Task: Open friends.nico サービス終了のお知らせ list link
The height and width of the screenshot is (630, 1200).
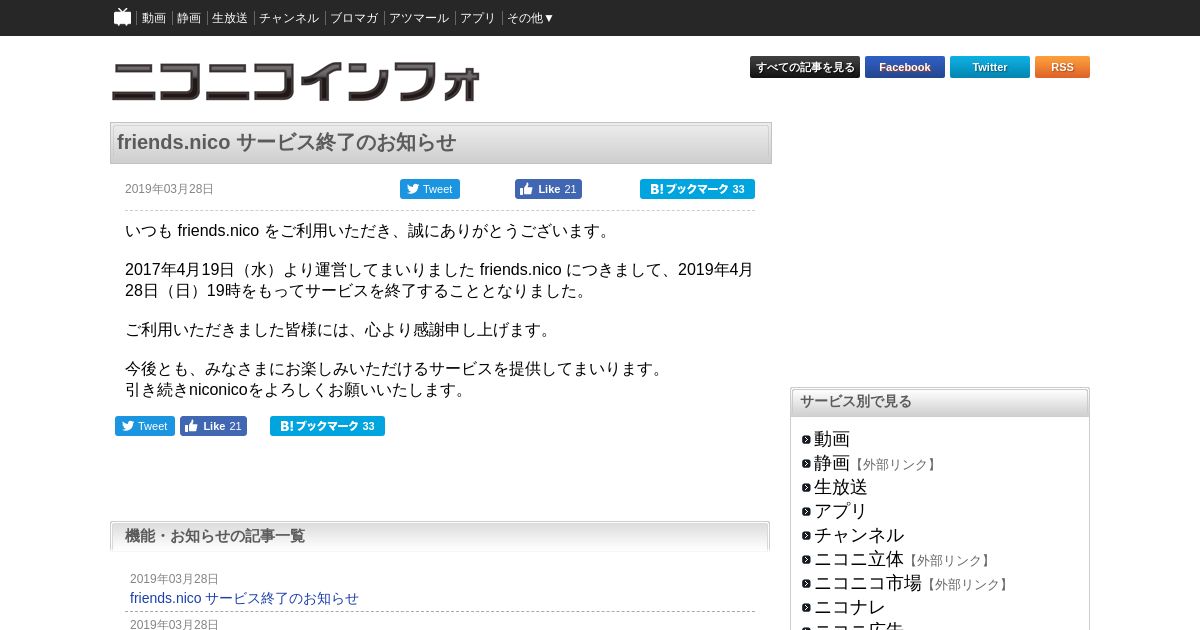Action: [x=244, y=598]
